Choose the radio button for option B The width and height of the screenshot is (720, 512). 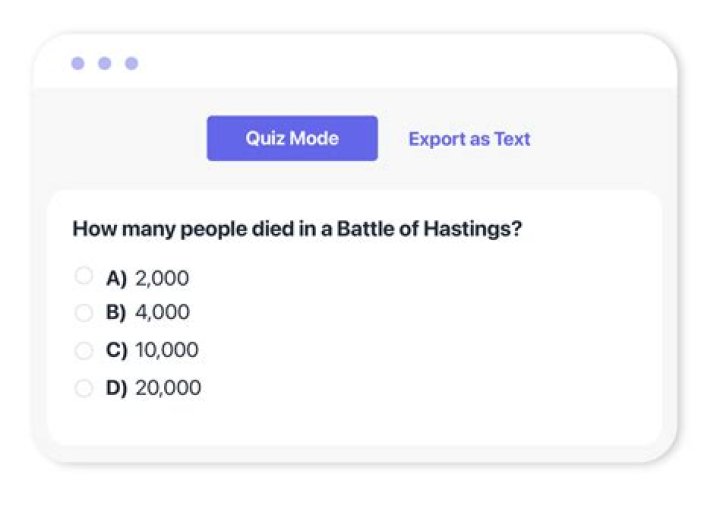(84, 313)
